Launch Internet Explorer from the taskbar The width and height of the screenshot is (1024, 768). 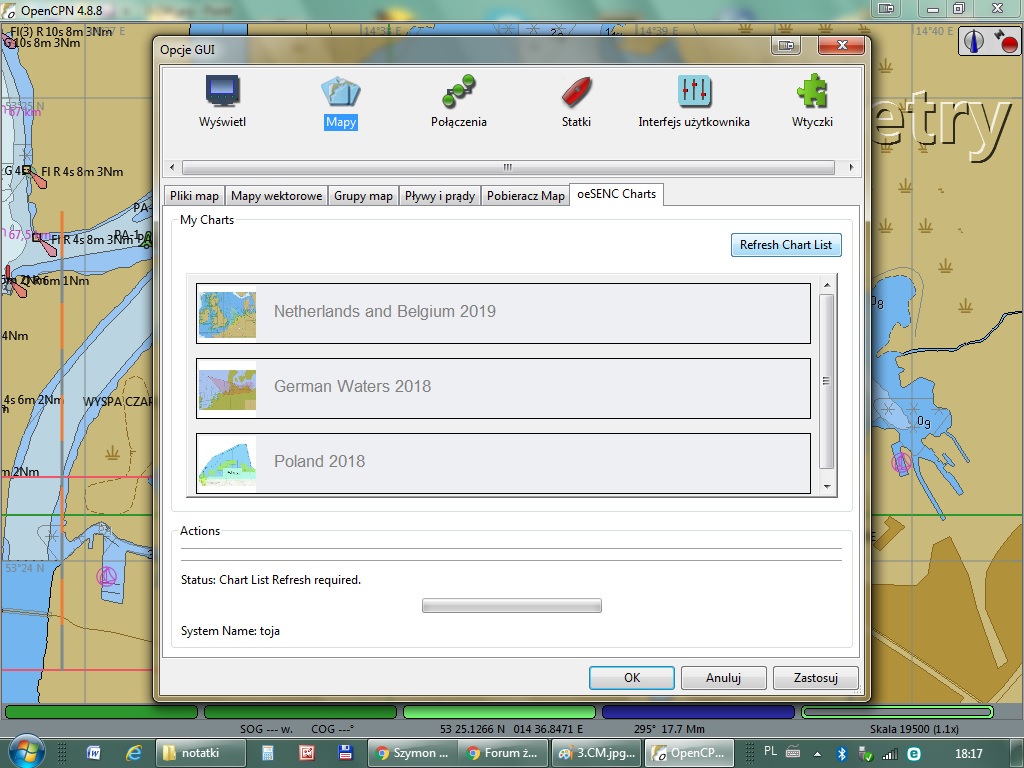(x=134, y=753)
